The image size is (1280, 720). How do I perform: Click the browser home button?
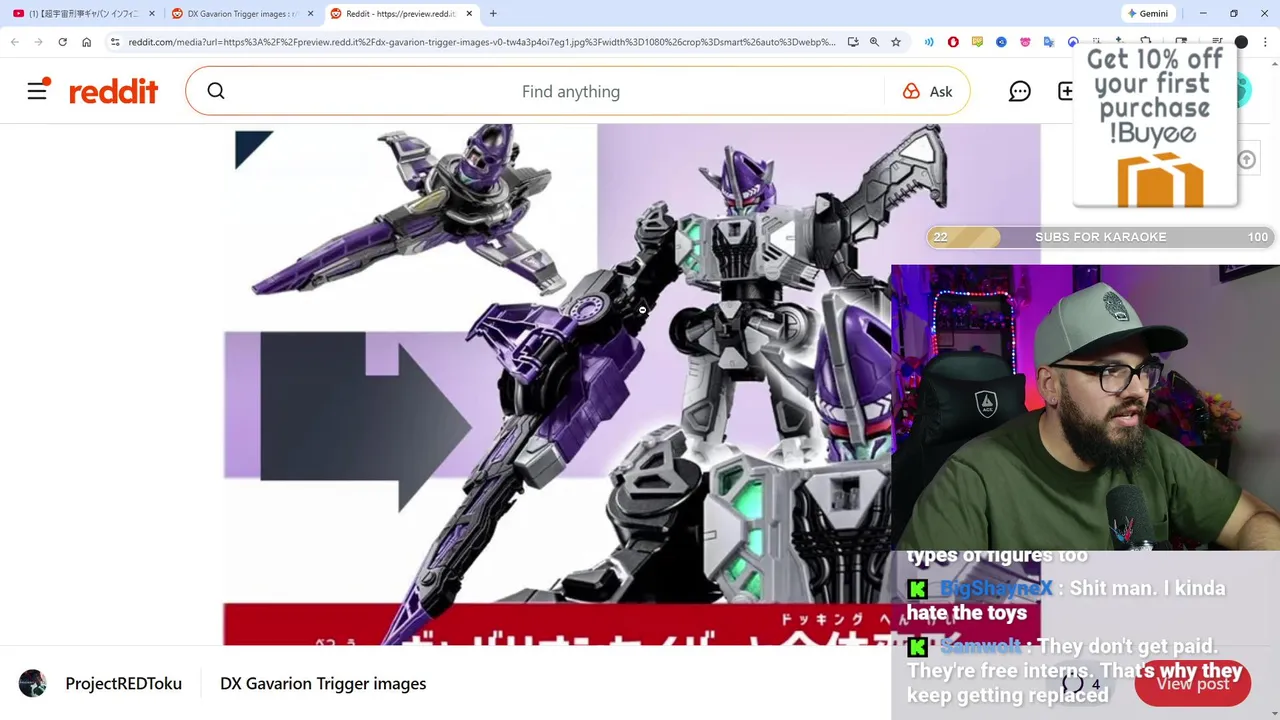pyautogui.click(x=86, y=42)
